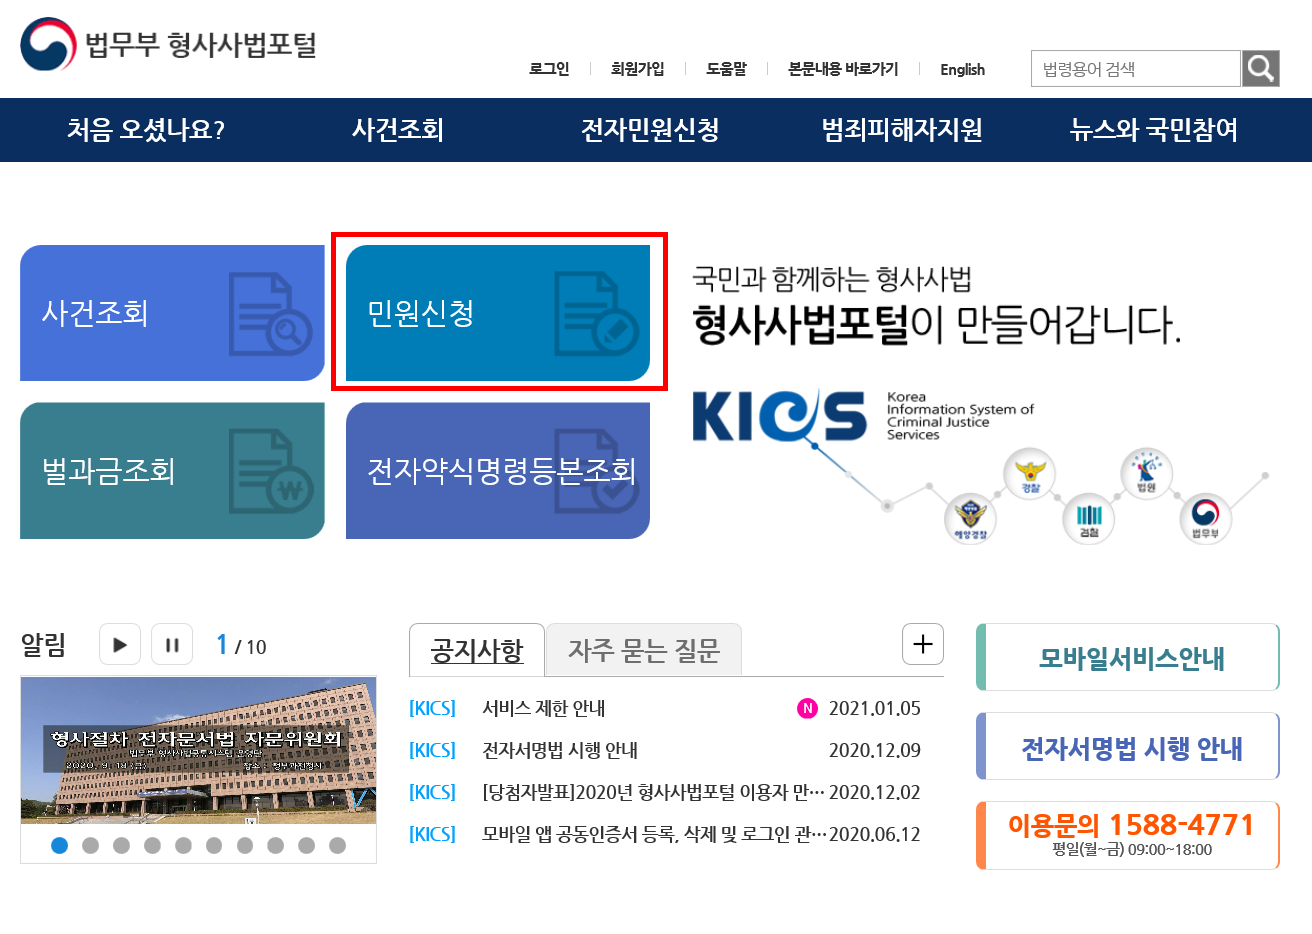The image size is (1312, 934).
Task: Expand the 범죄피해자지원 navigation menu
Action: 901,130
